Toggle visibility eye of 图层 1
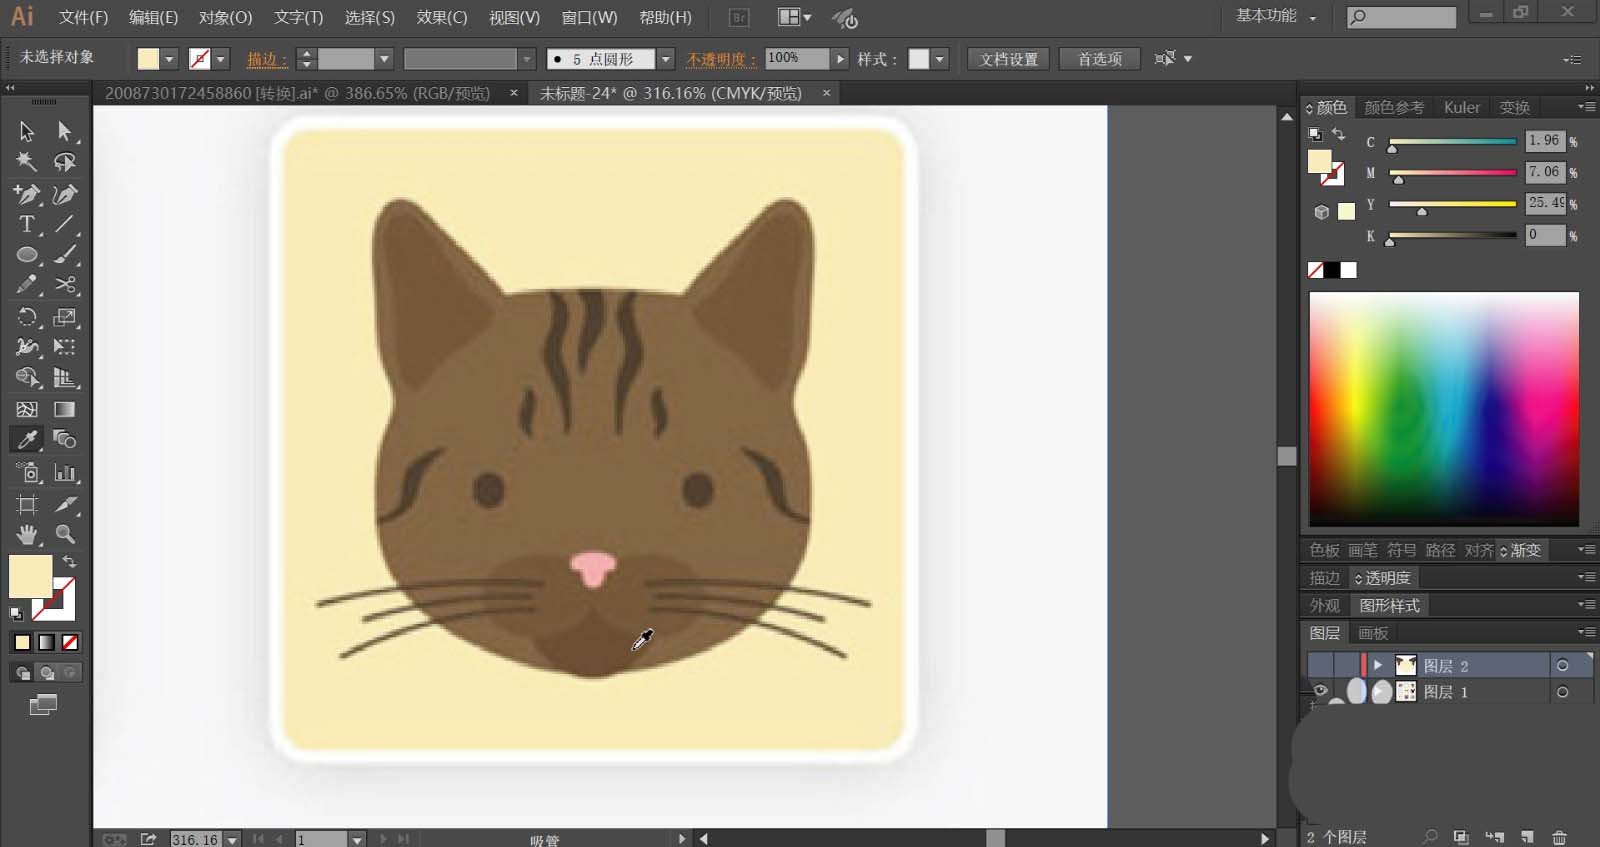This screenshot has height=847, width=1600. [x=1320, y=691]
